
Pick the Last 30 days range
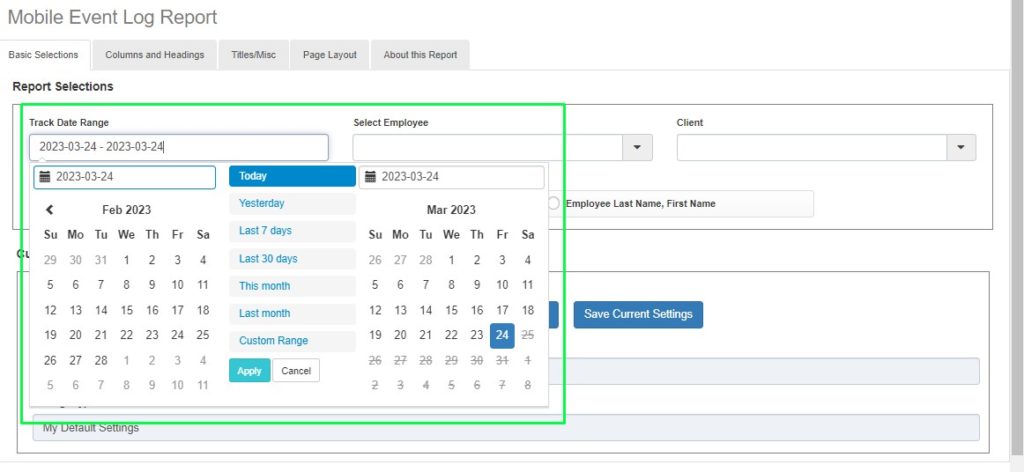[268, 259]
